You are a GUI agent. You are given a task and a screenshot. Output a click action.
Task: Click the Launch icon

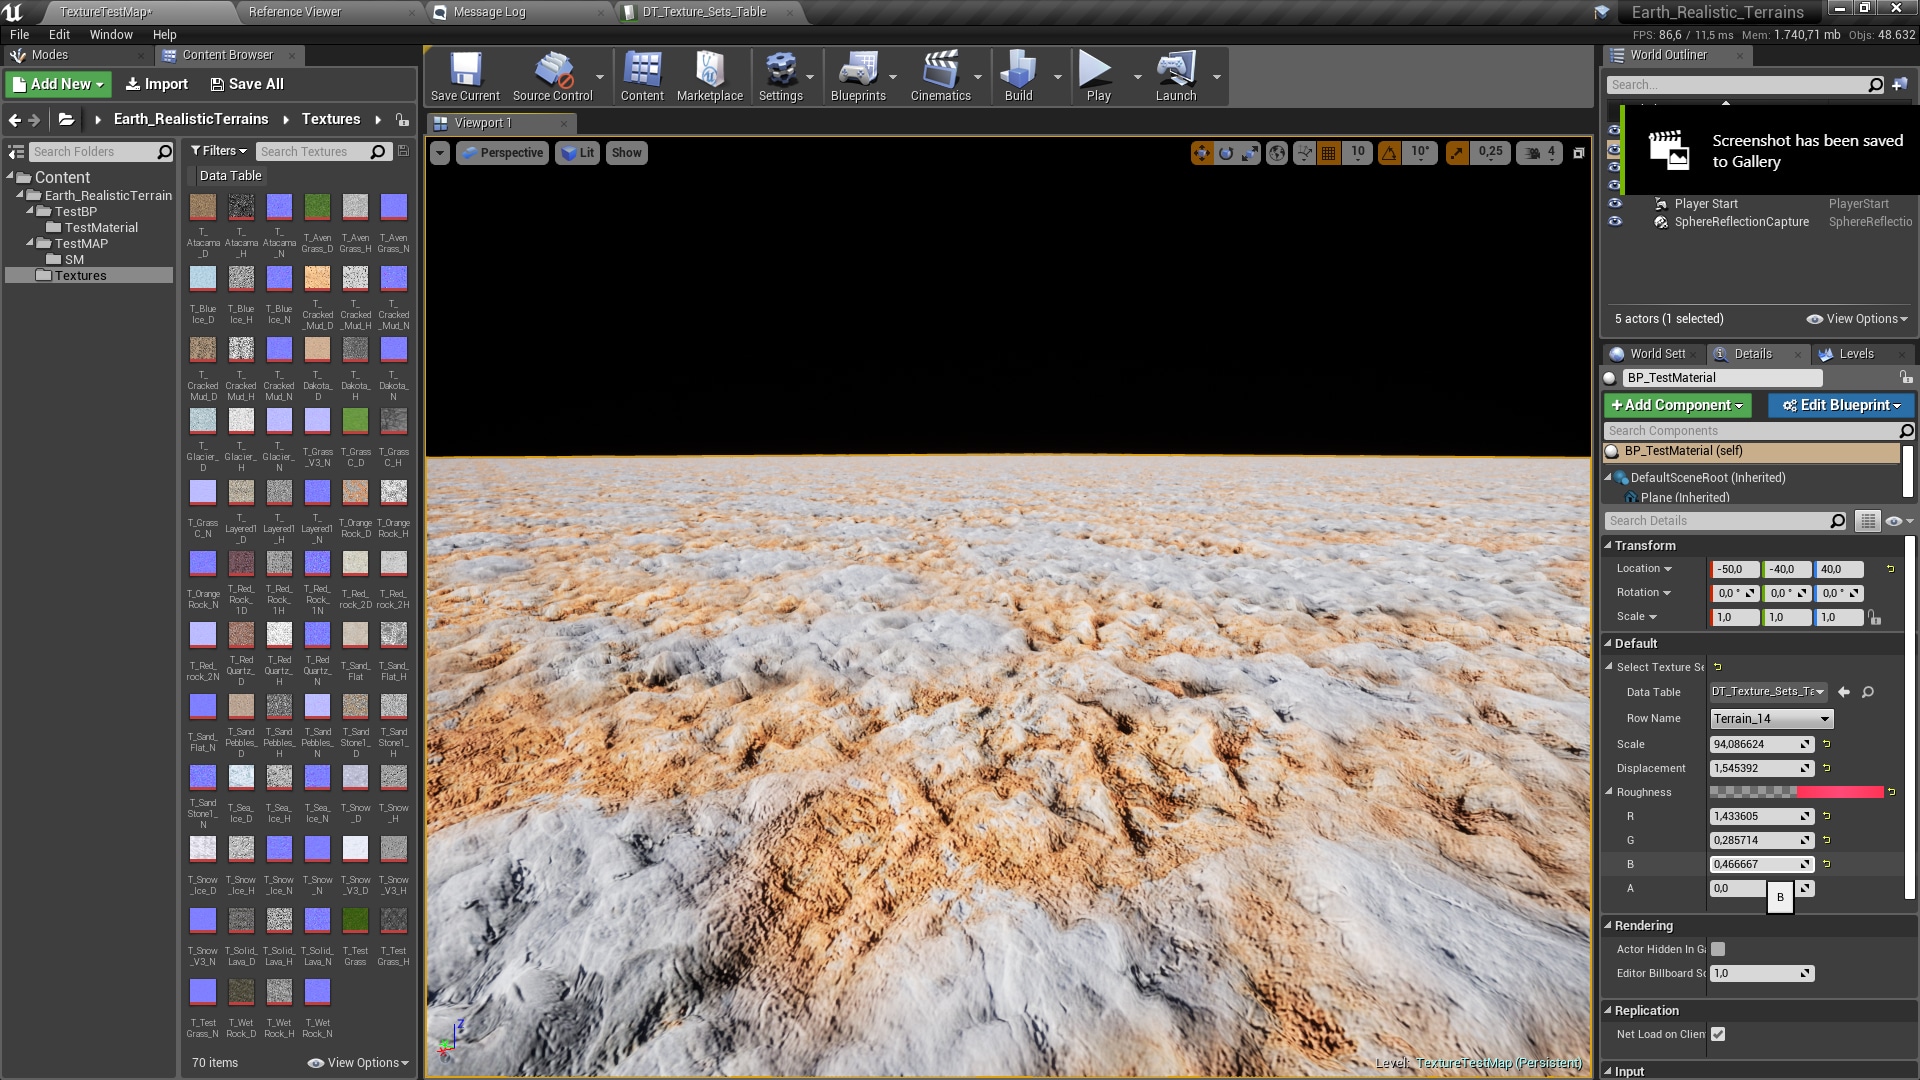pos(1177,70)
